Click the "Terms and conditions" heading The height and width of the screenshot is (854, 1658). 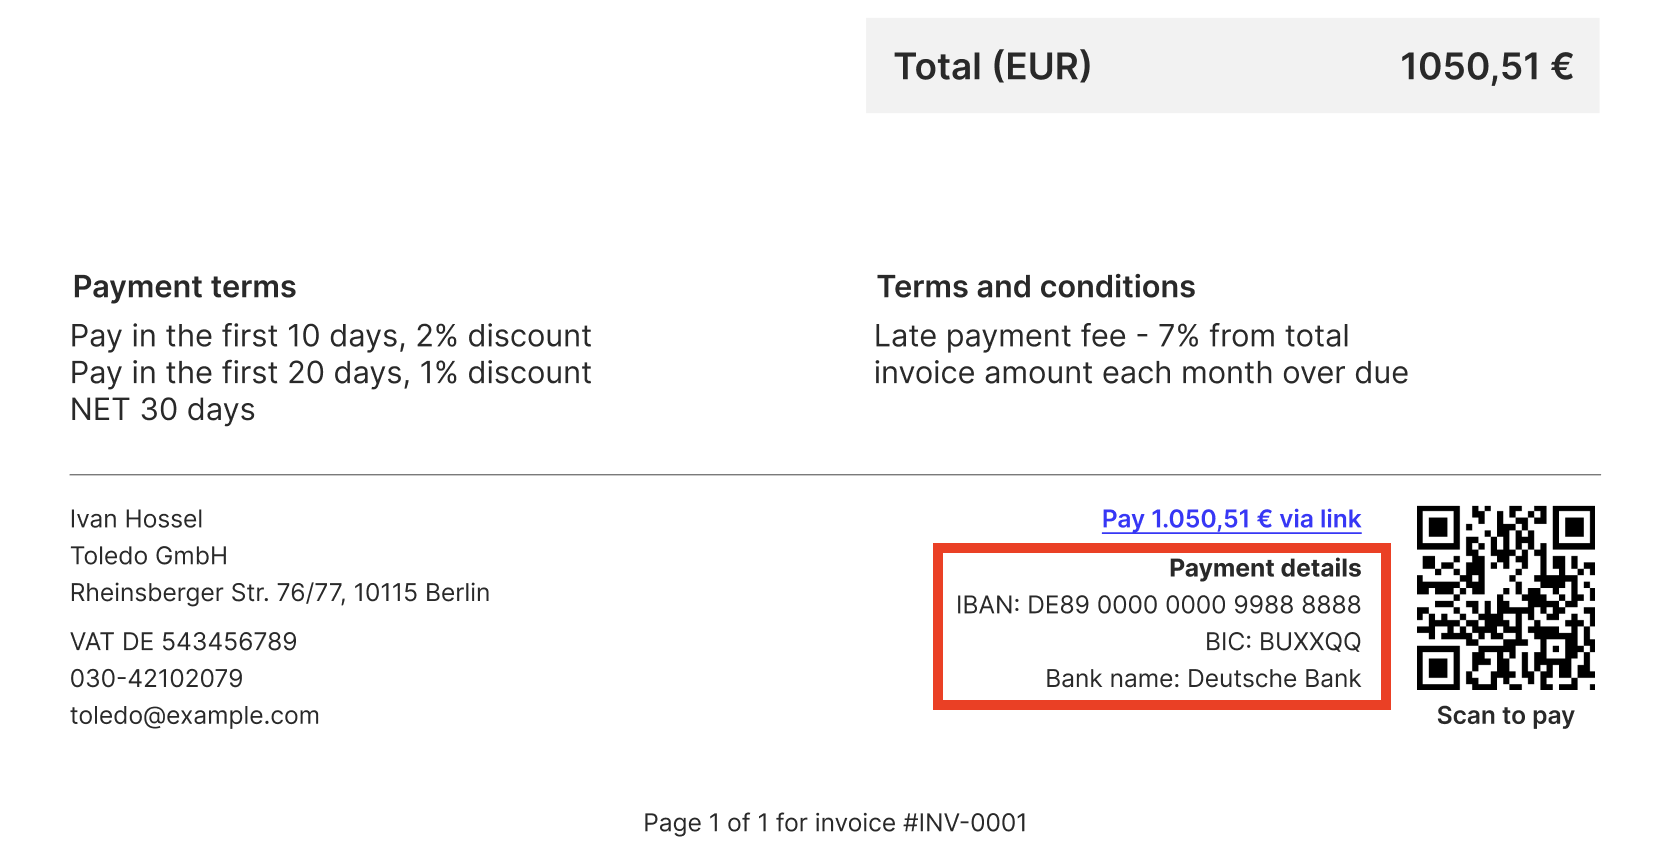pyautogui.click(x=1036, y=287)
